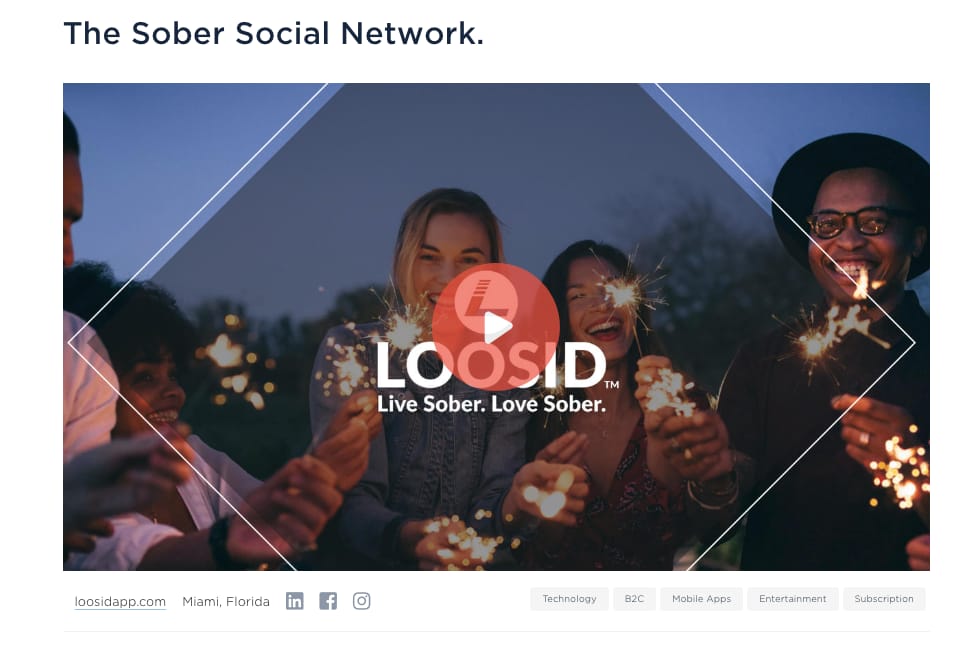Open the company LinkedIn page icon

294,601
